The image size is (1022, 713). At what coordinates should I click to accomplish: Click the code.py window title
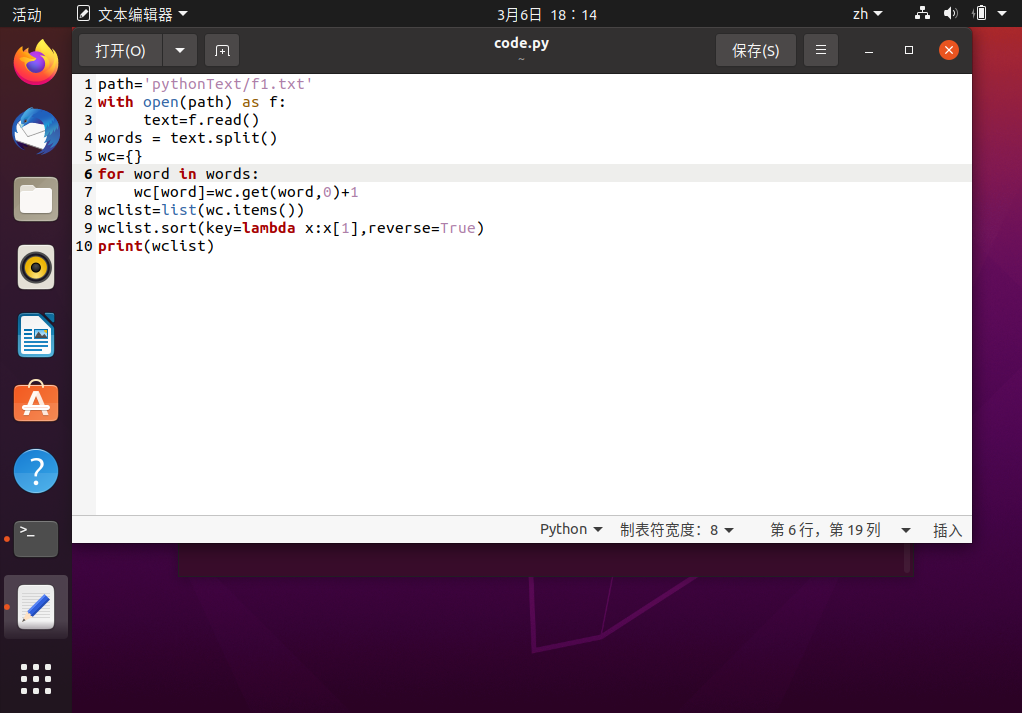[x=521, y=43]
